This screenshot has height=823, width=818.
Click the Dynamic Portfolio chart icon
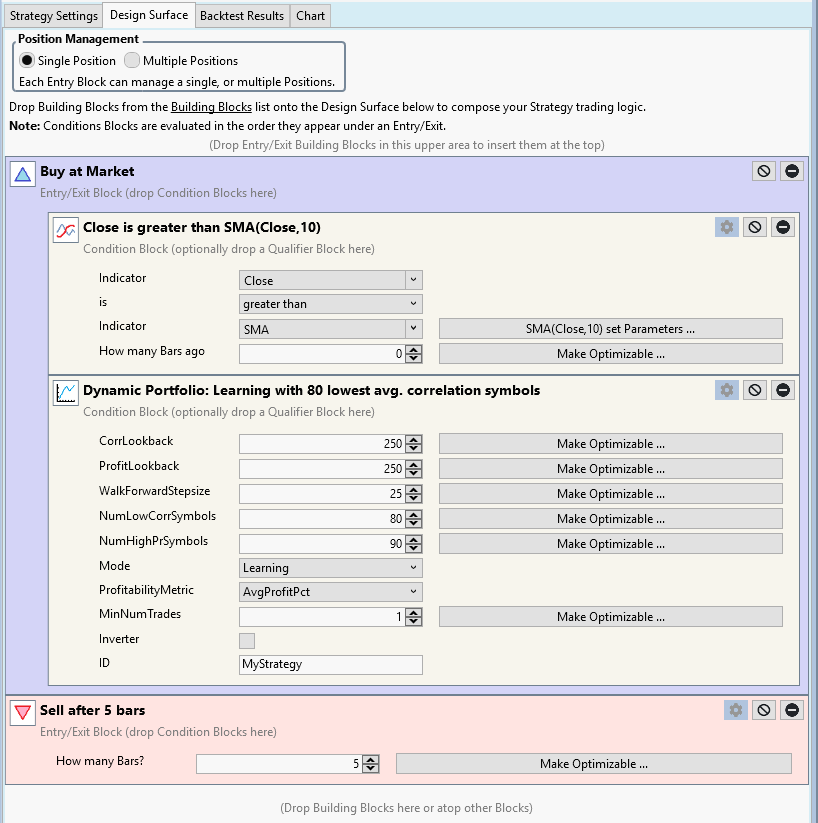(x=66, y=393)
